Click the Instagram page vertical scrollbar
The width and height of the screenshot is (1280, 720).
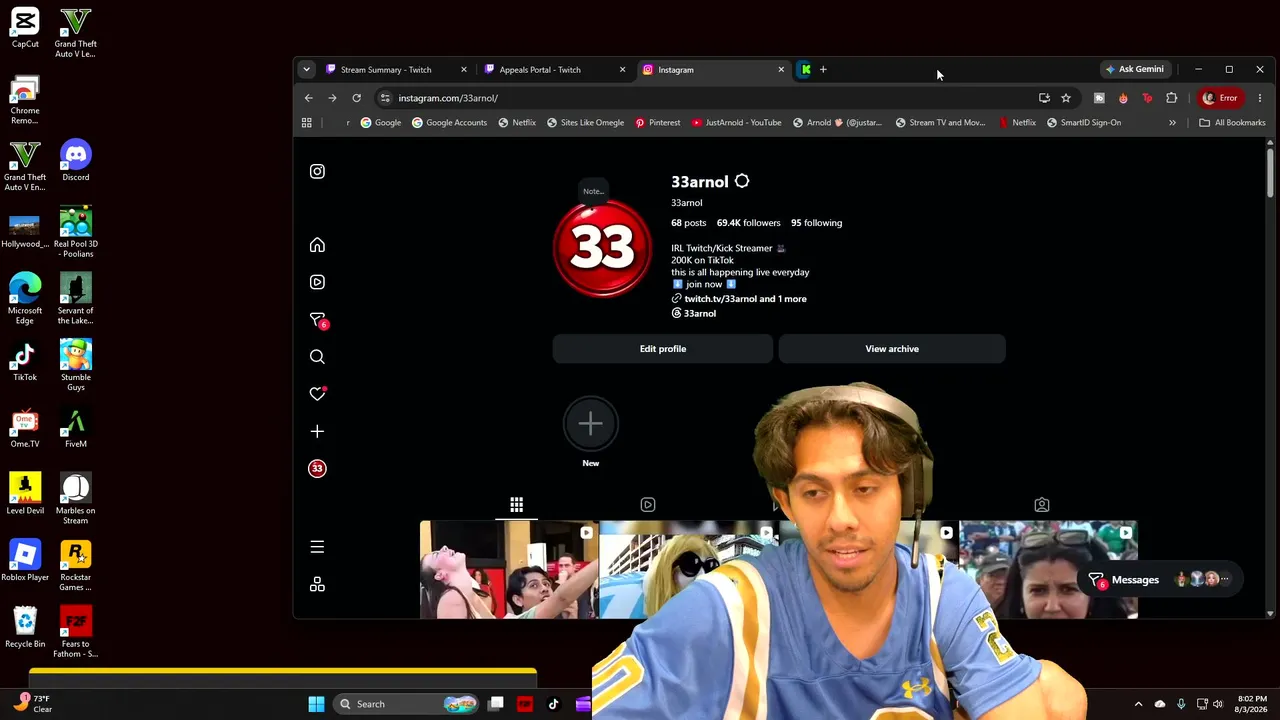tap(1270, 173)
